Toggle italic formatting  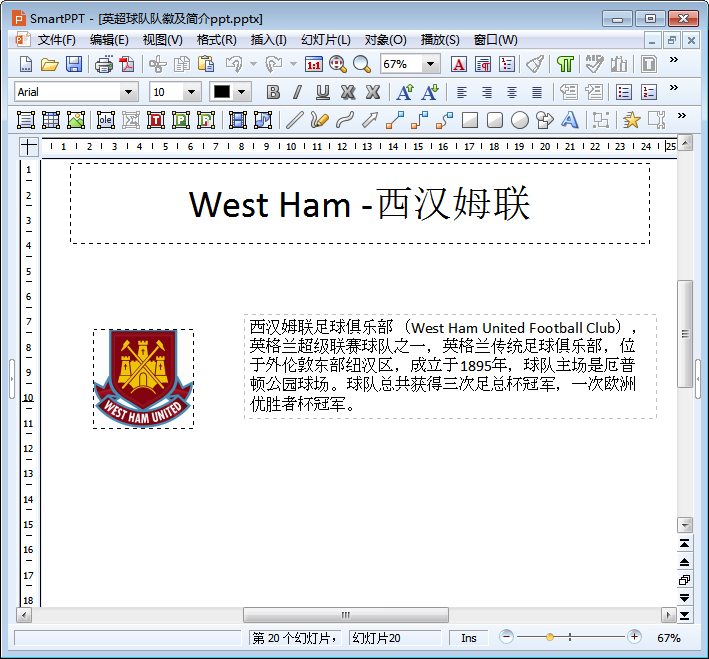pyautogui.click(x=297, y=92)
